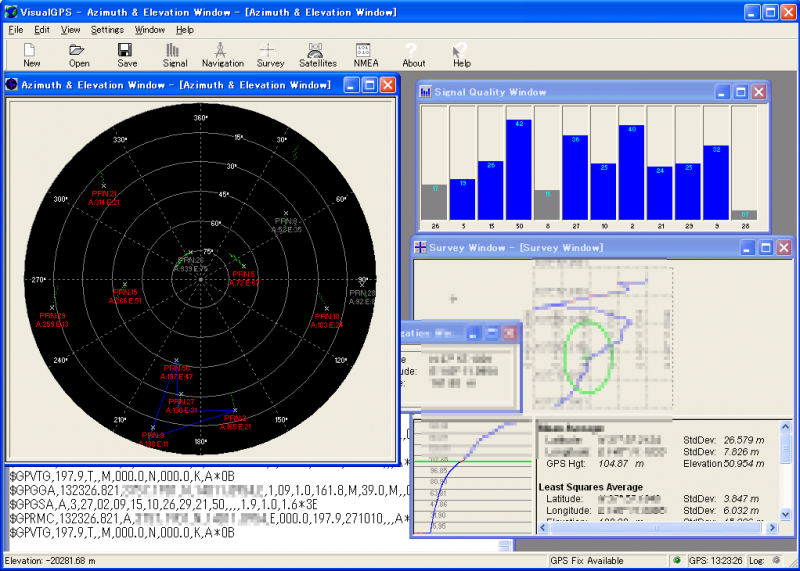The height and width of the screenshot is (571, 800).
Task: Open the Settings menu
Action: coord(107,30)
